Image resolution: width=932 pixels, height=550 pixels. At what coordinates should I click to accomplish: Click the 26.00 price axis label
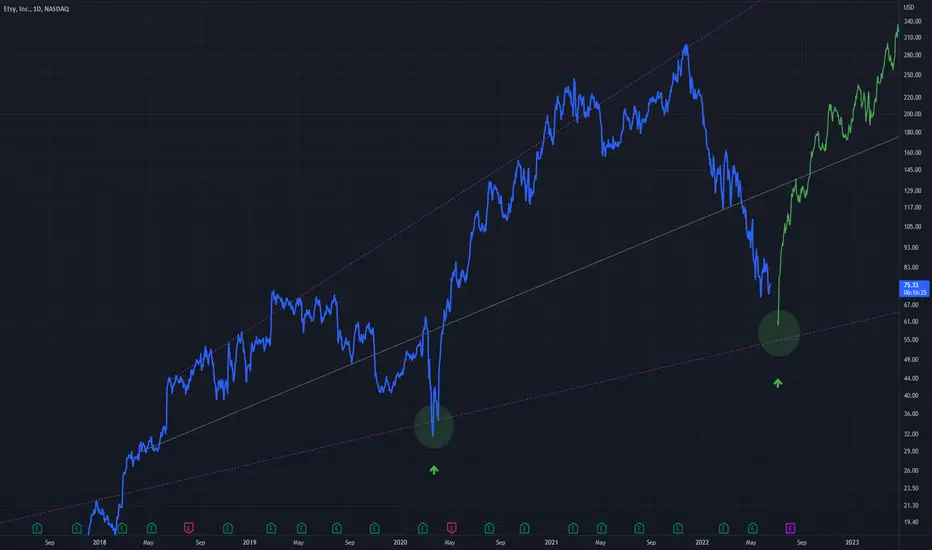click(x=911, y=470)
